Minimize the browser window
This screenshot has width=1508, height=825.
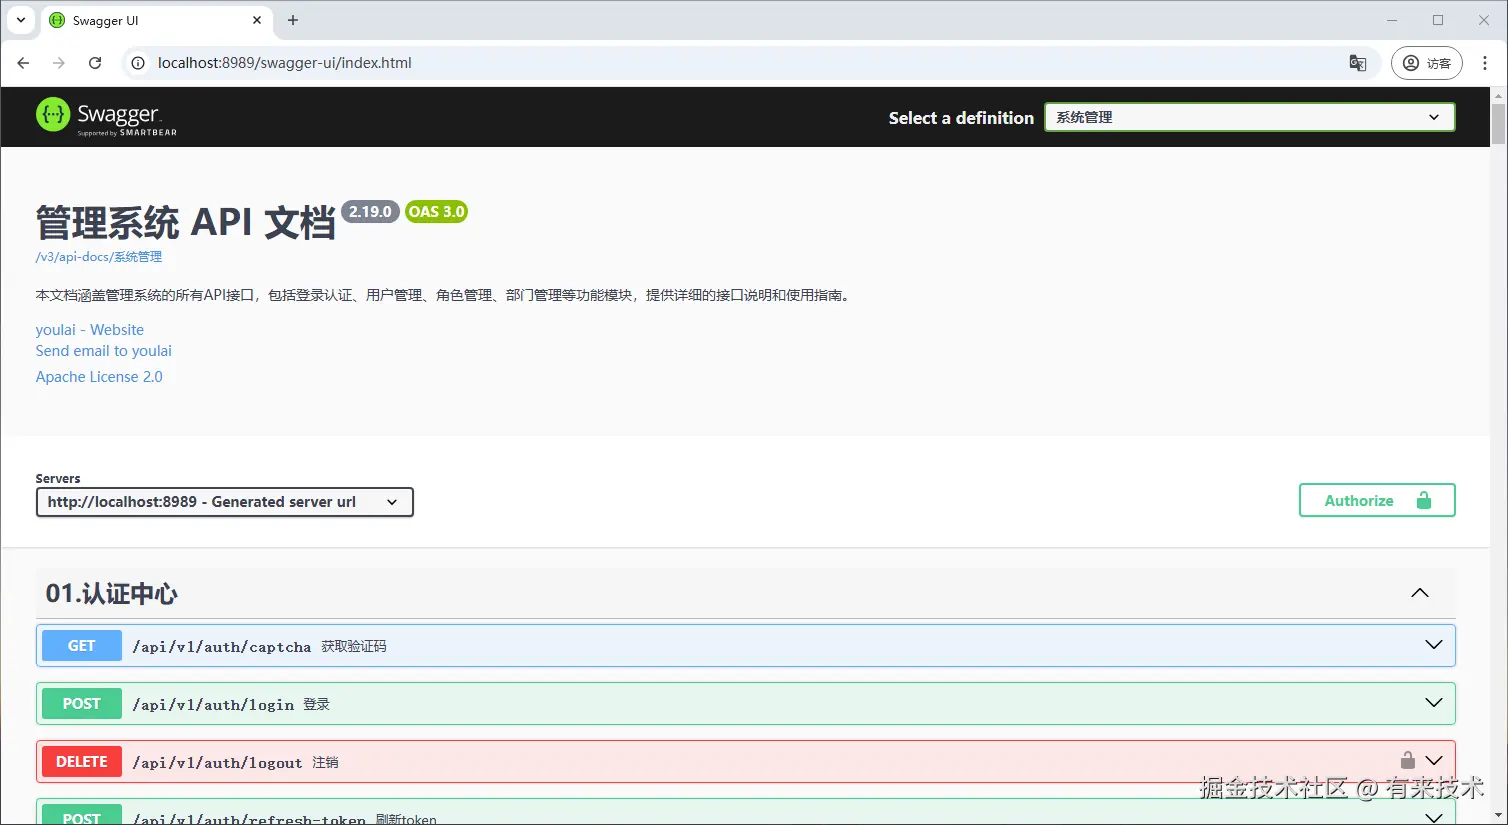click(x=1392, y=20)
